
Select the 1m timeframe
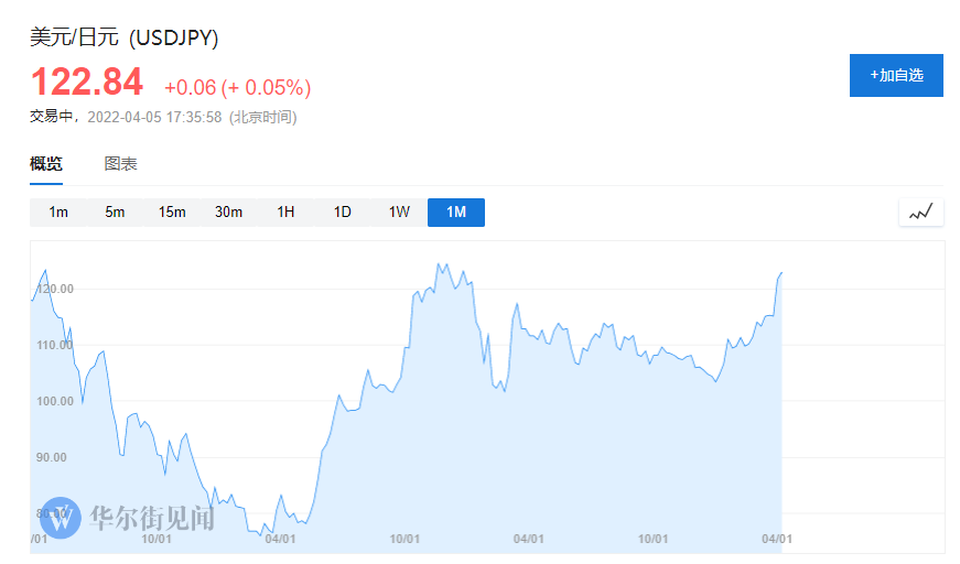pos(59,212)
